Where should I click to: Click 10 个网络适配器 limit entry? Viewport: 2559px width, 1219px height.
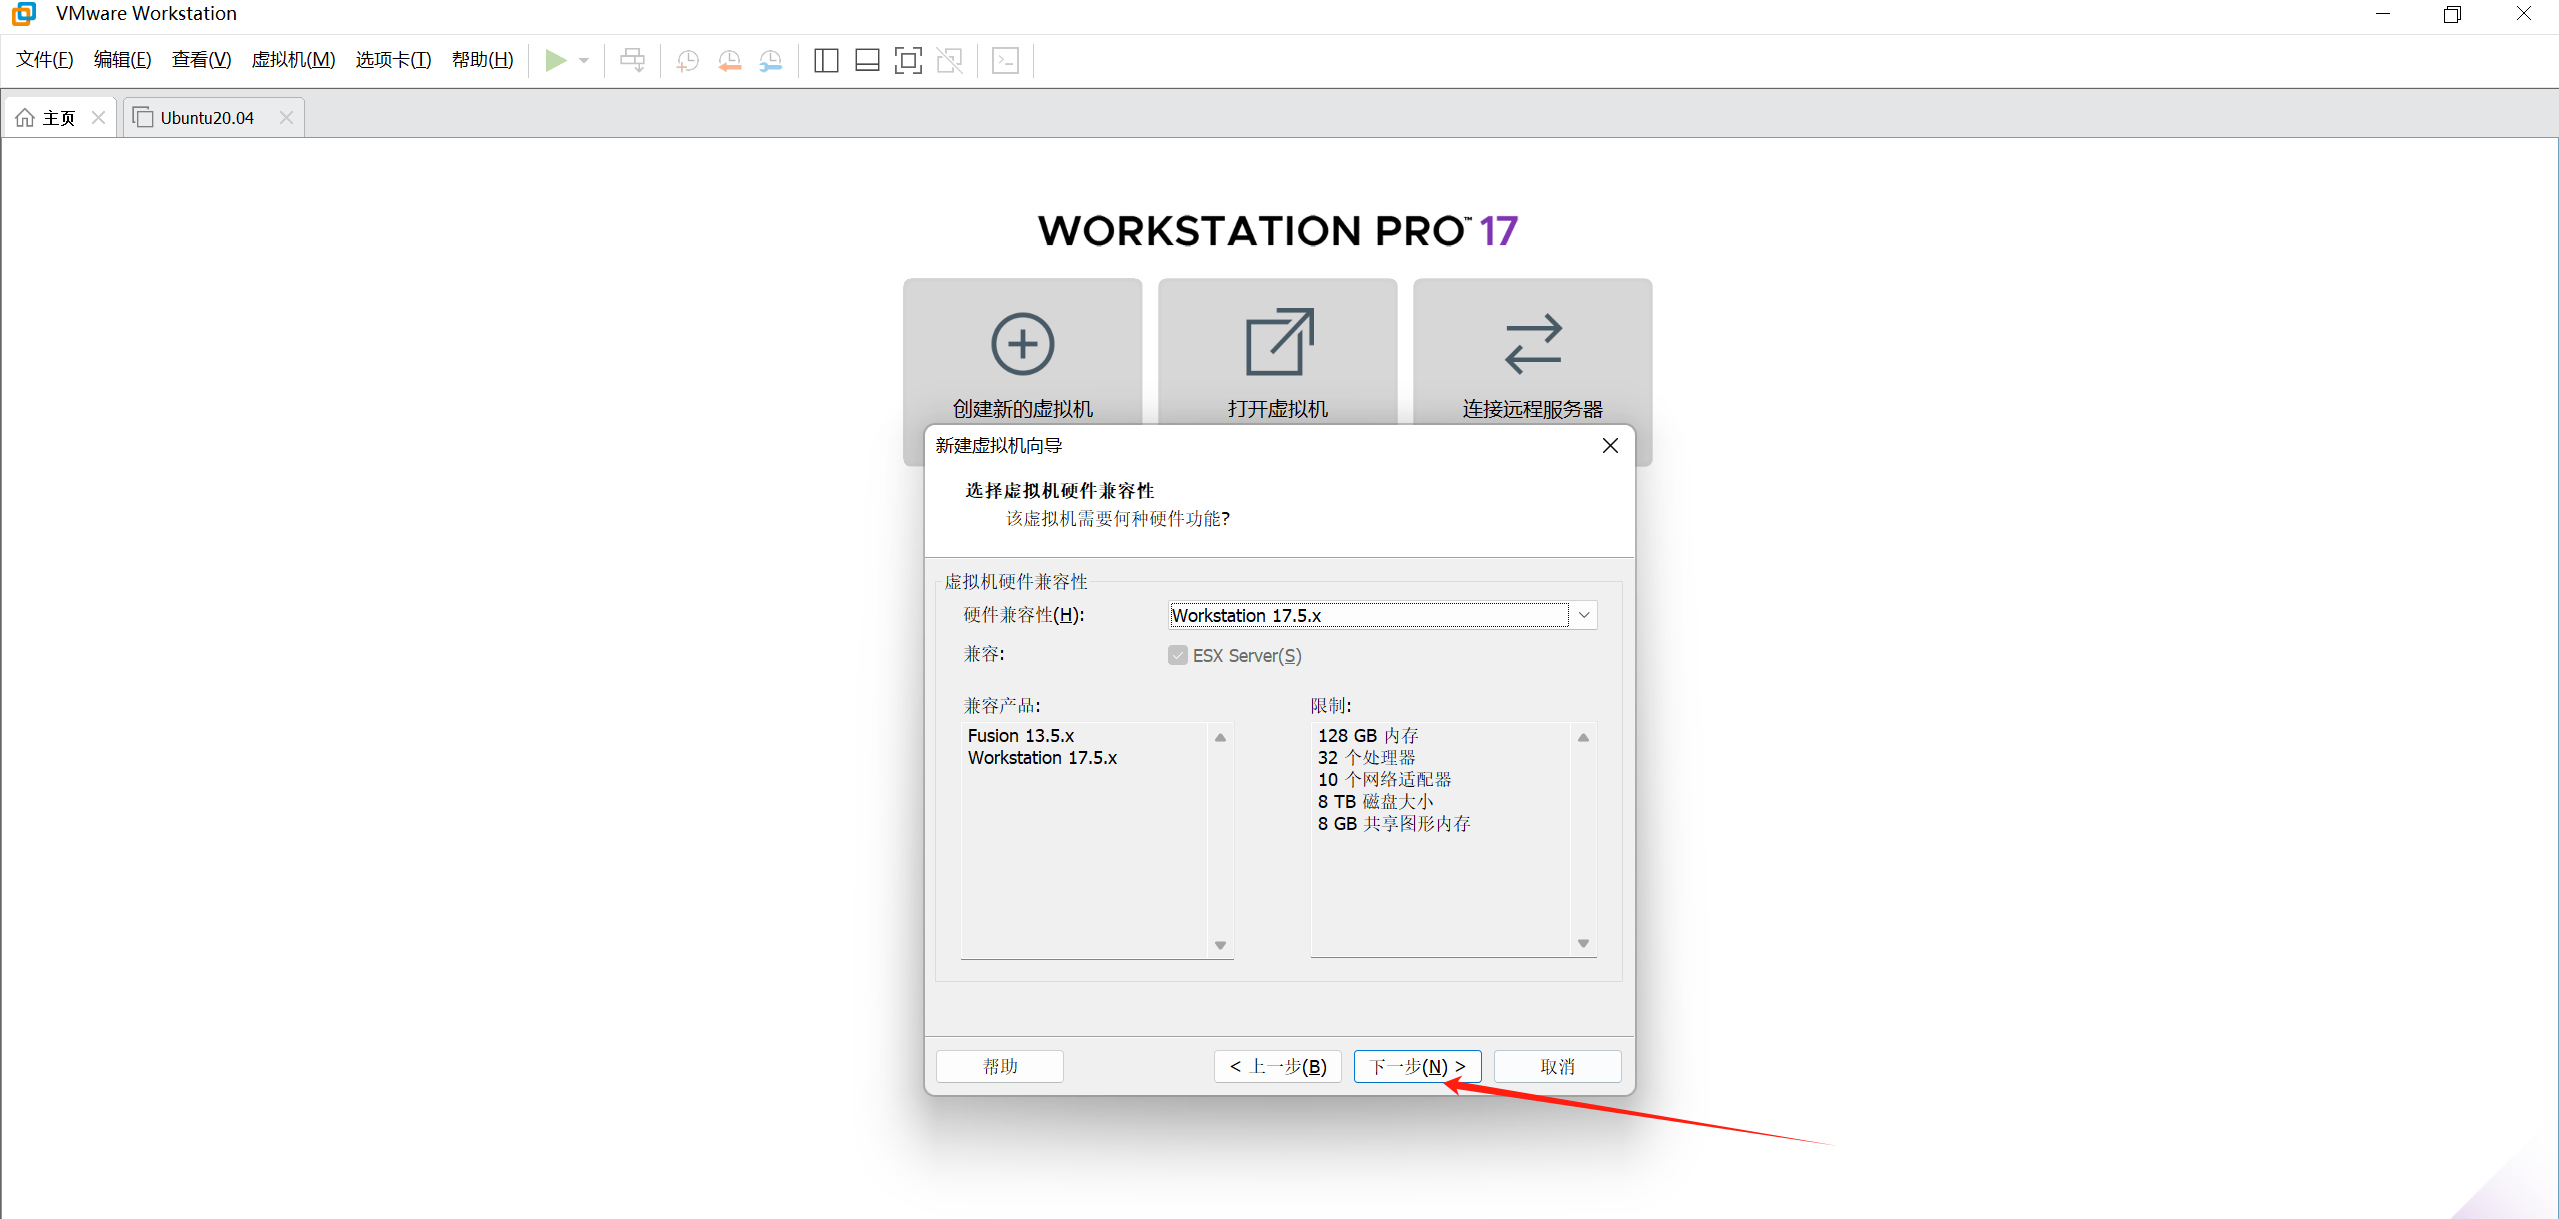[x=1384, y=780]
